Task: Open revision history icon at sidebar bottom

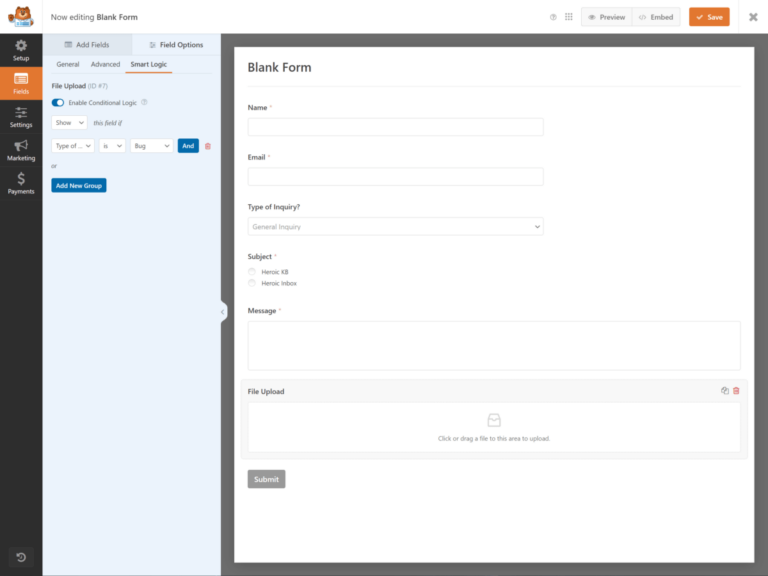Action: (x=21, y=556)
